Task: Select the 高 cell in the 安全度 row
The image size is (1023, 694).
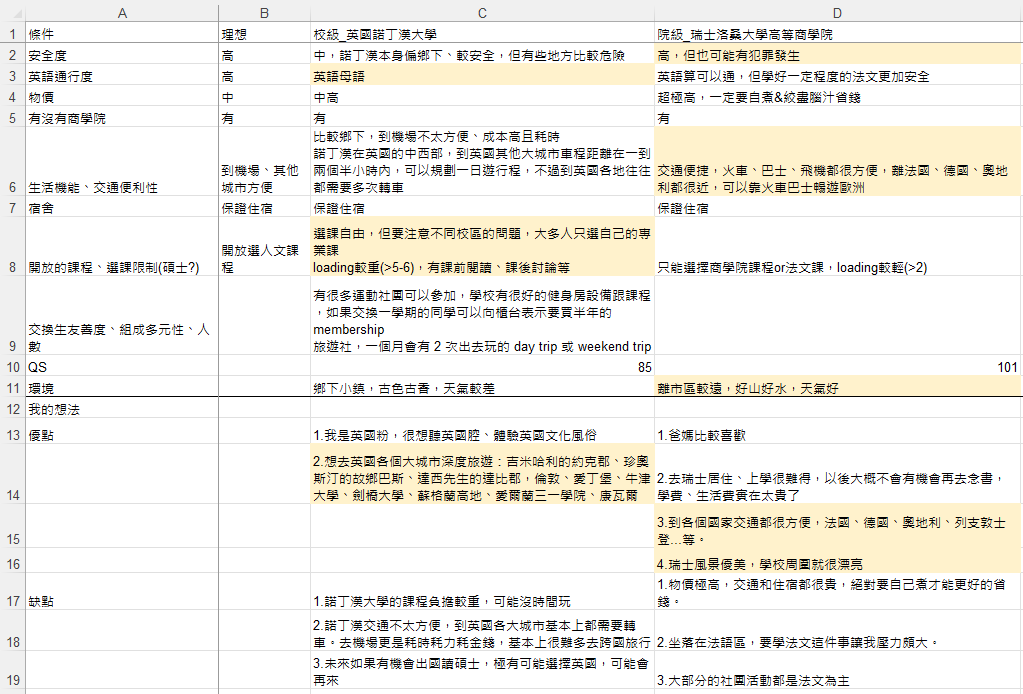Action: pyautogui.click(x=264, y=54)
